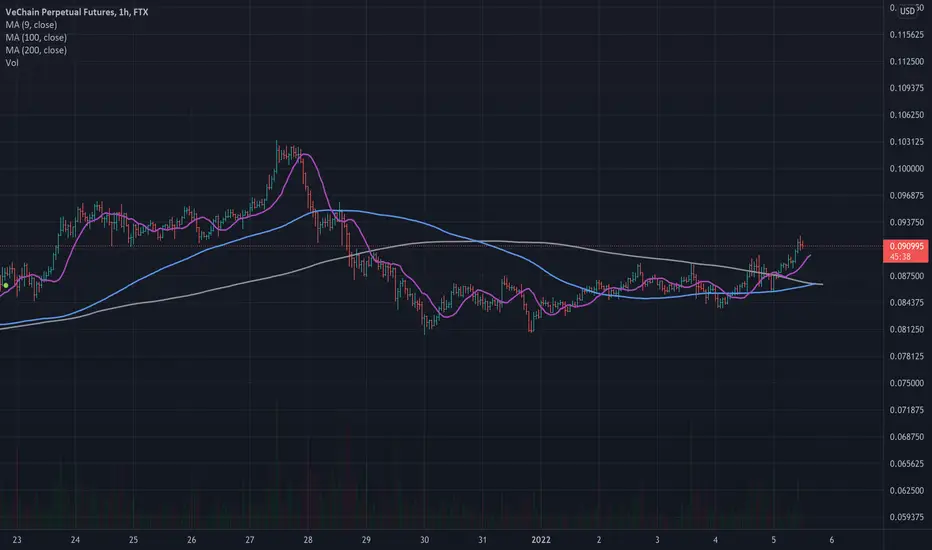932x550 pixels.
Task: Click the 0.059375 price axis label
Action: 906,517
